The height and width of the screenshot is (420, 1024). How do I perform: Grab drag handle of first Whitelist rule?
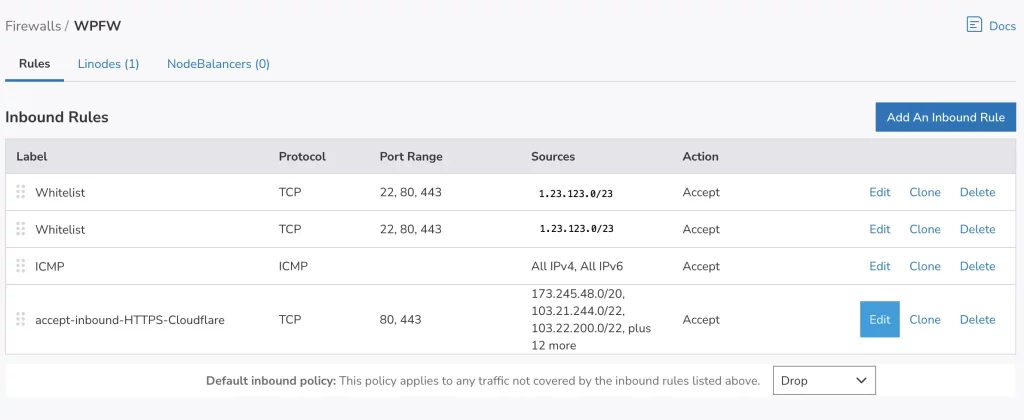[20, 192]
